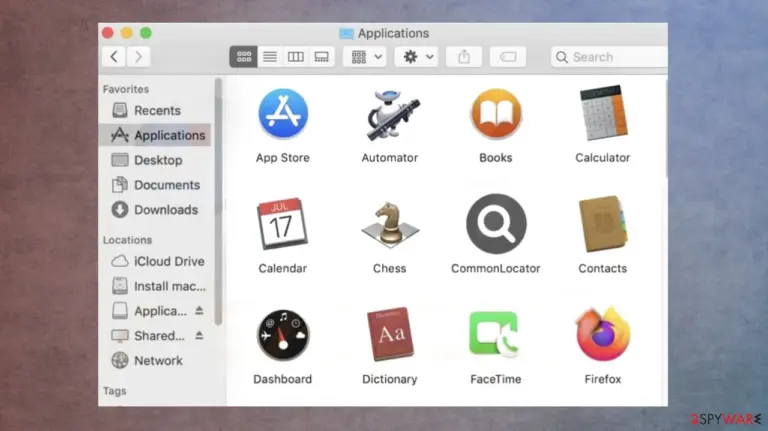Select the Applica... disk location

click(149, 311)
